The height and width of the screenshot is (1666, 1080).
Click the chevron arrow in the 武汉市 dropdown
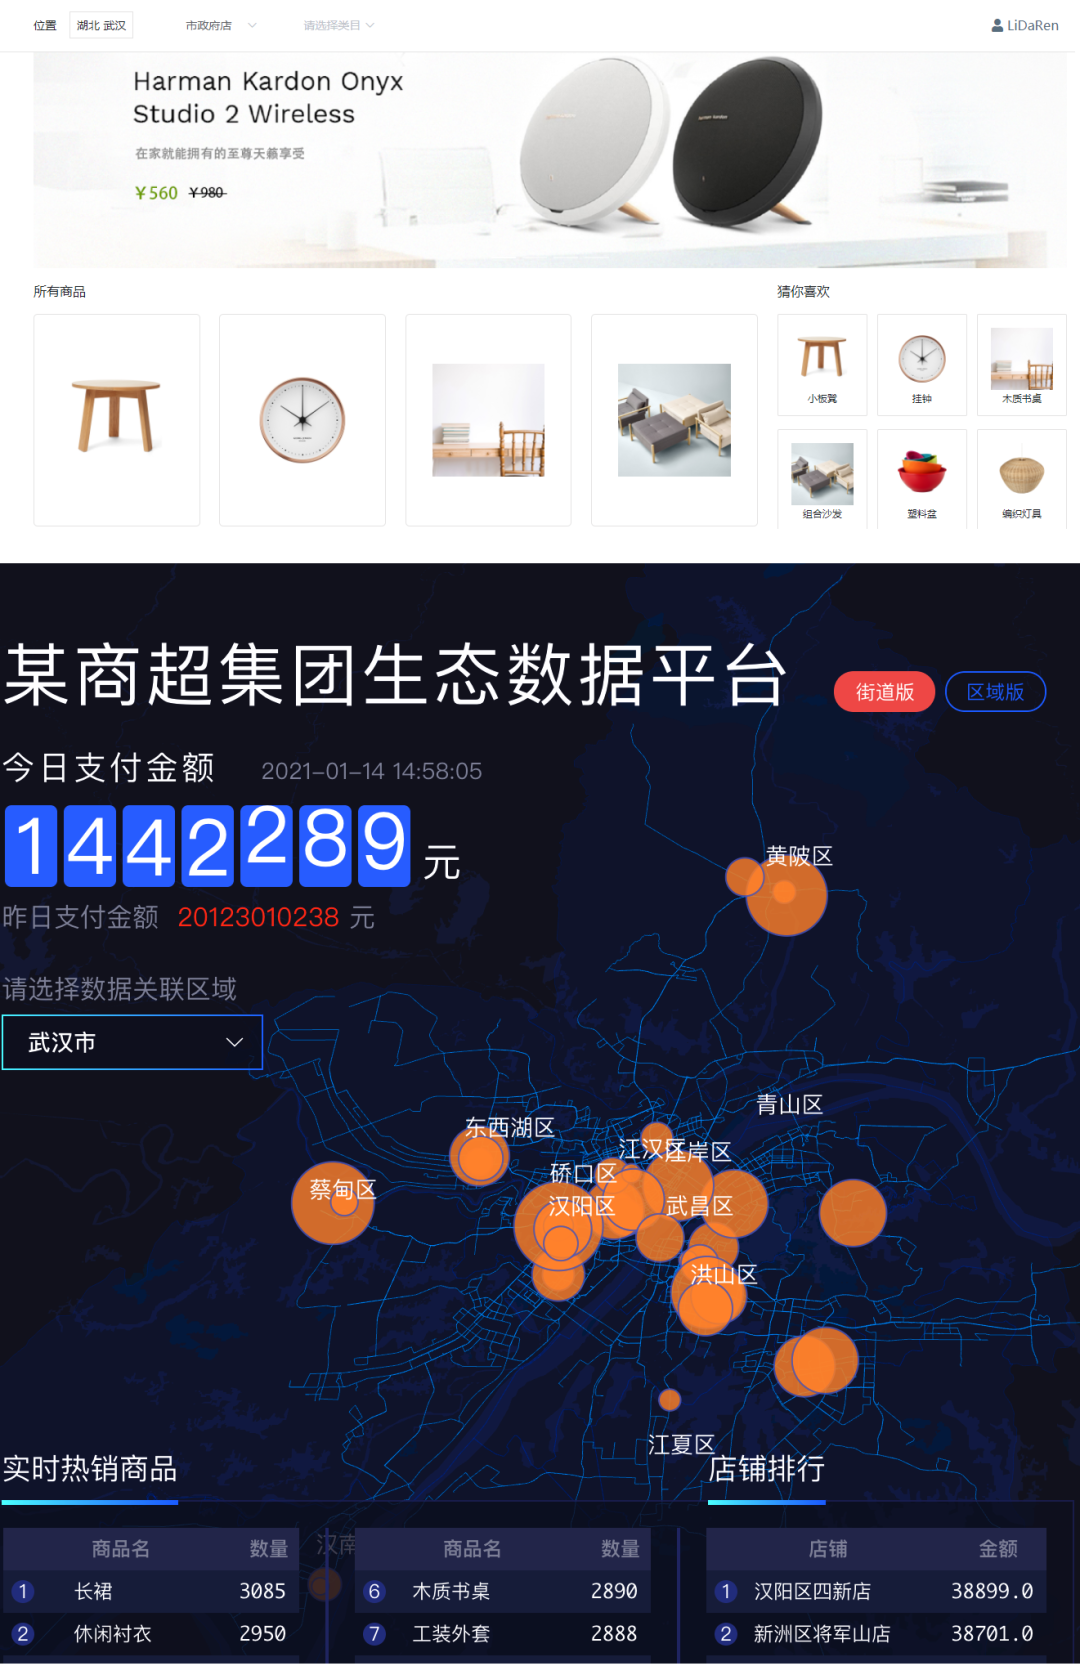(x=235, y=1042)
